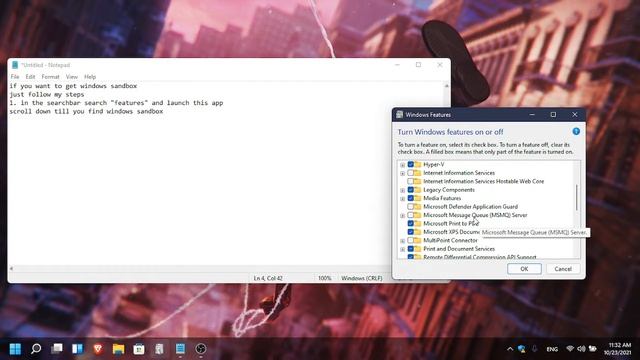Open Windows Security tray icon
The height and width of the screenshot is (360, 640).
522,349
